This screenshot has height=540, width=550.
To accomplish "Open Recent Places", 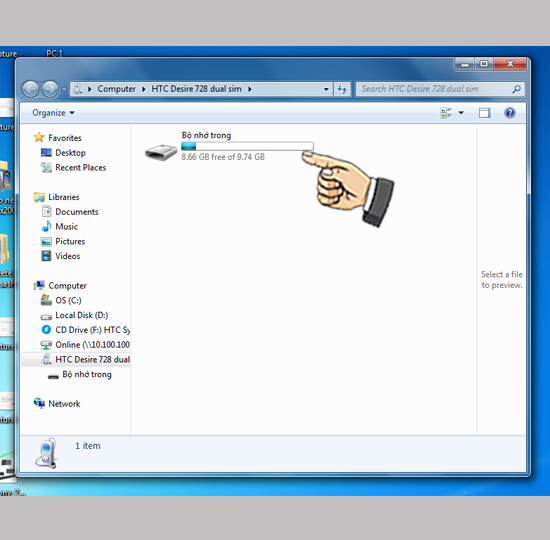I will pos(81,168).
